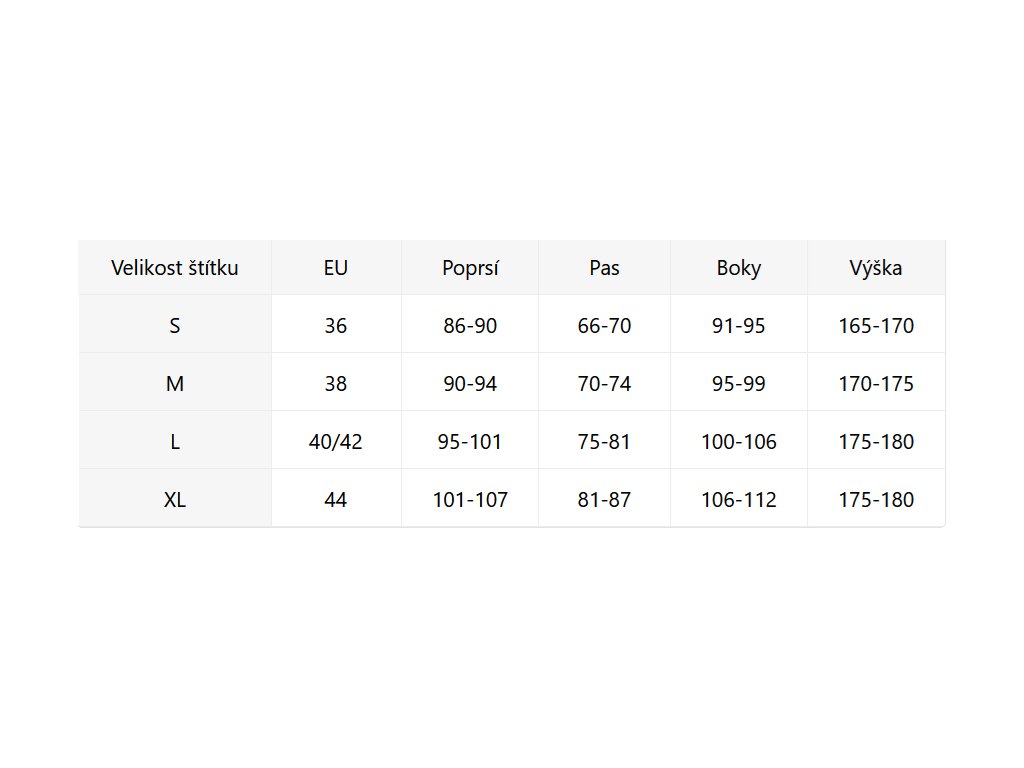Click the Pas column header
The image size is (1024, 768).
pos(604,268)
